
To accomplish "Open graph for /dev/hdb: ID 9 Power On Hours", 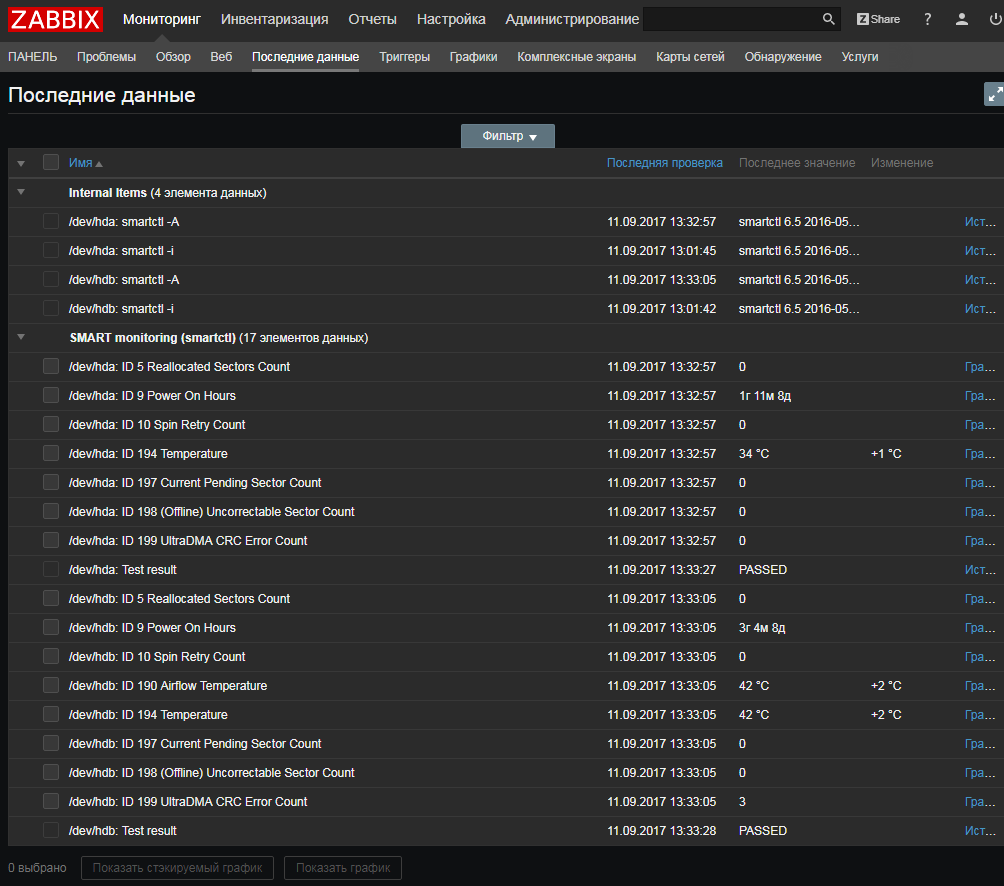I will tap(980, 628).
